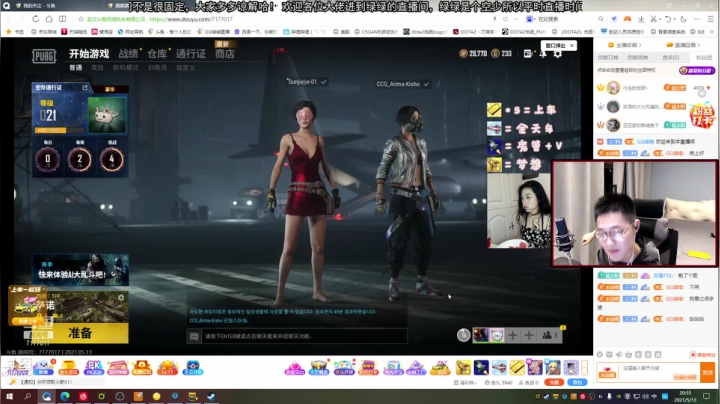Switch to the 战绩 tab
Image resolution: width=720 pixels, height=404 pixels.
pyautogui.click(x=128, y=54)
